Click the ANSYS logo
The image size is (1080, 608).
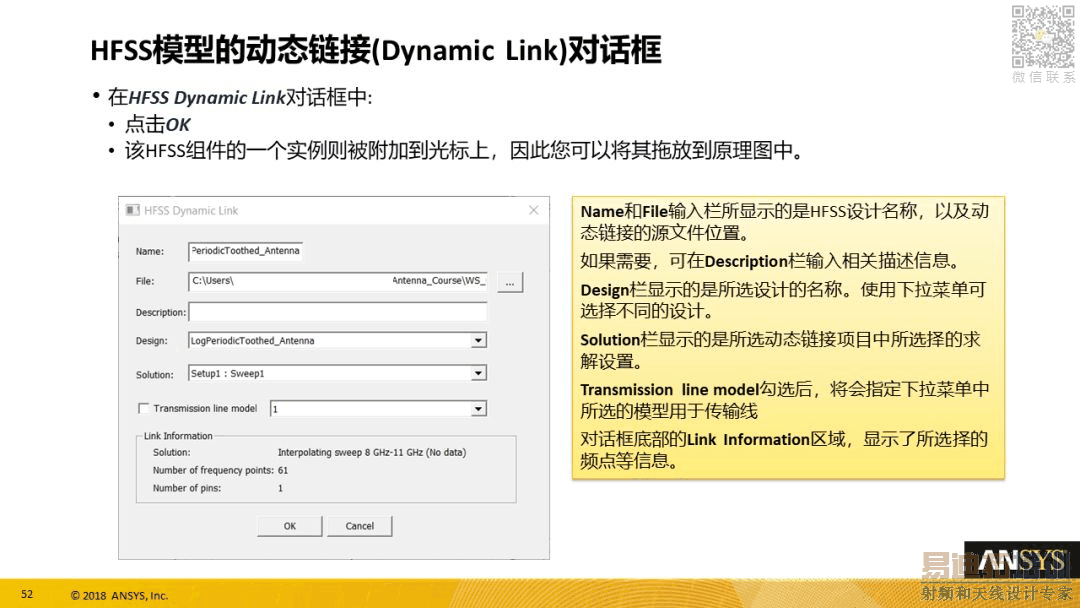point(1021,562)
